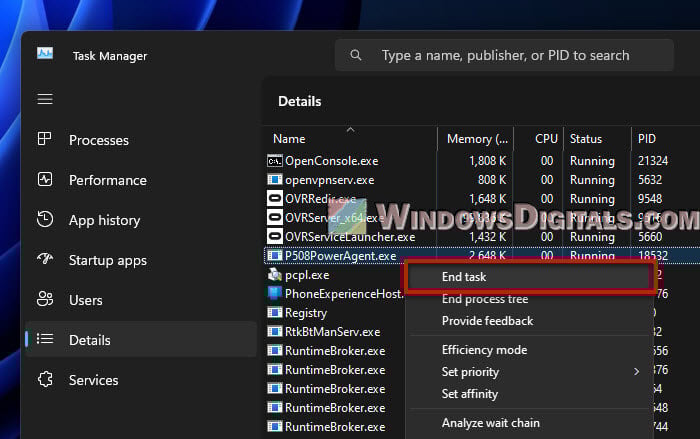
Task: Click PID 5632 cell
Action: (x=650, y=180)
